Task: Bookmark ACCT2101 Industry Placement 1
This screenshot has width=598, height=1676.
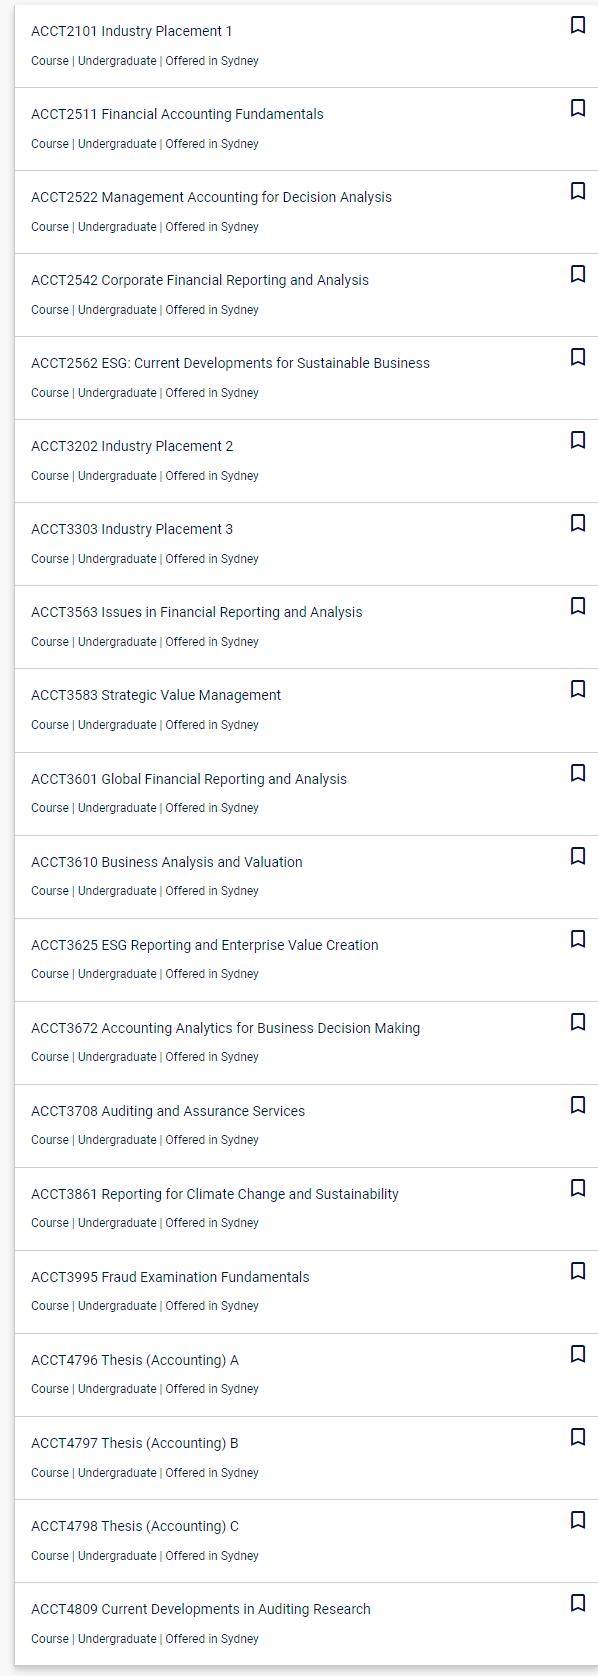Action: tap(578, 25)
